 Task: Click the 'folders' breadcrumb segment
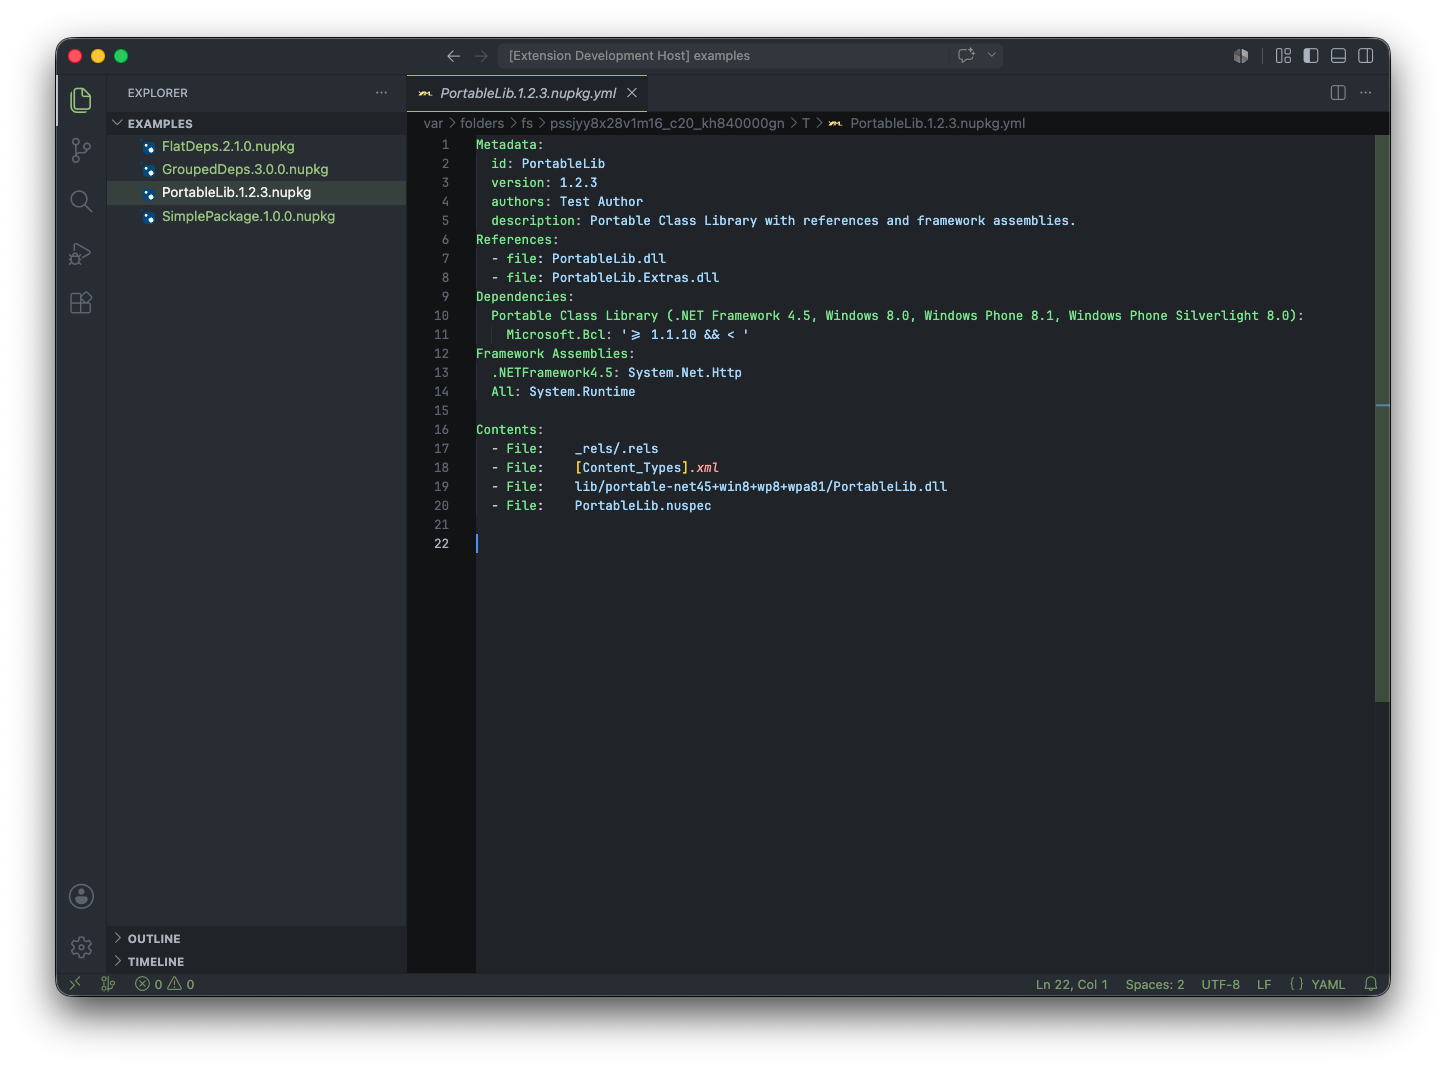point(482,123)
